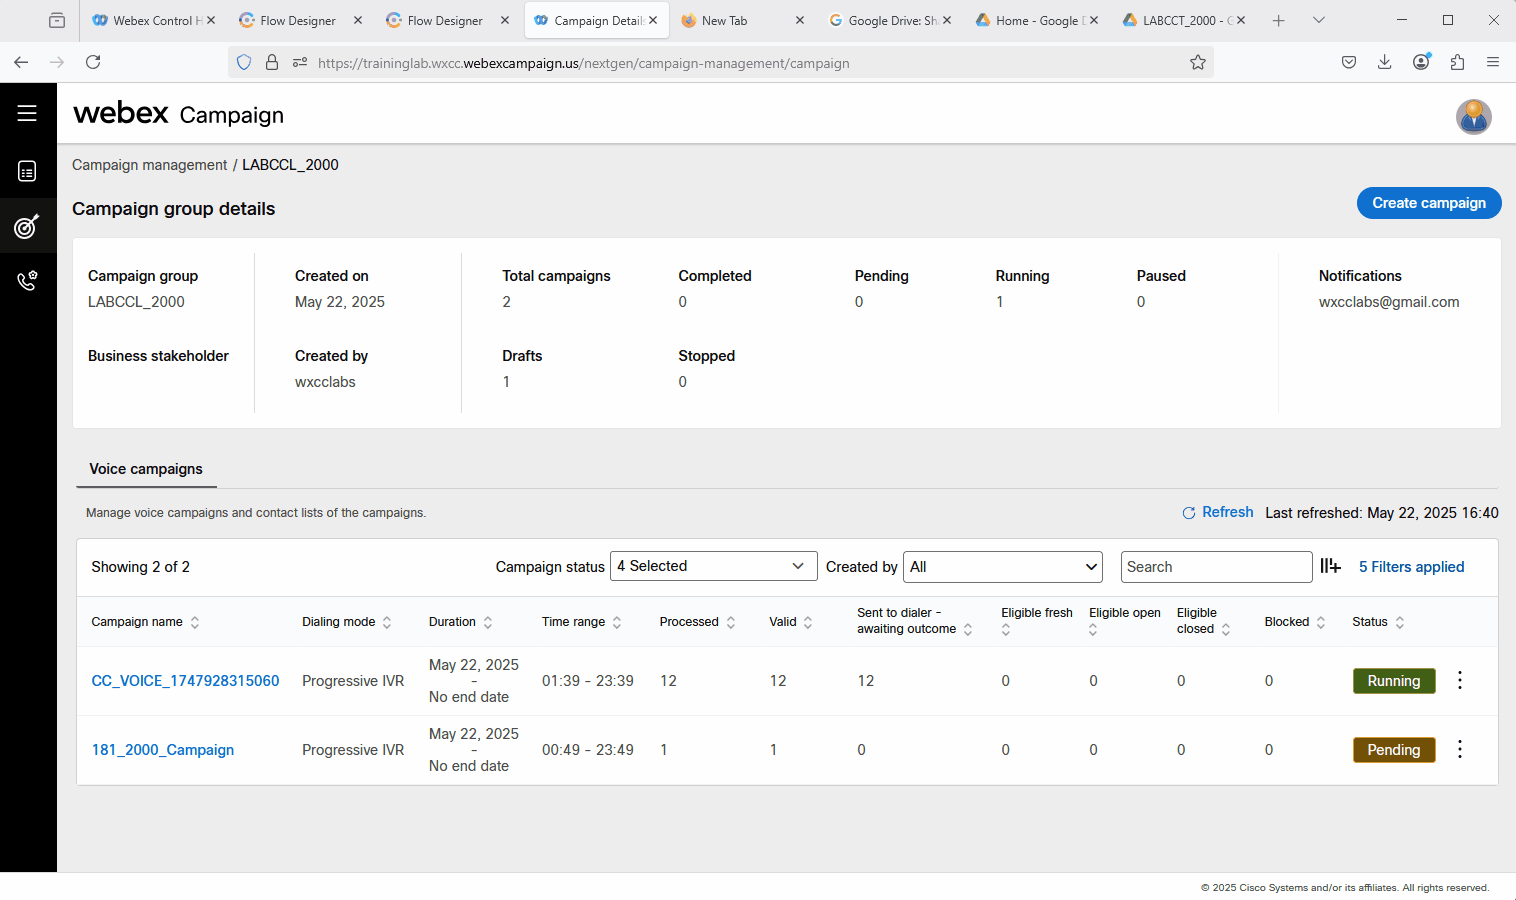Viewport: 1516px width, 900px height.
Task: Click the Create campaign button
Action: [x=1428, y=203]
